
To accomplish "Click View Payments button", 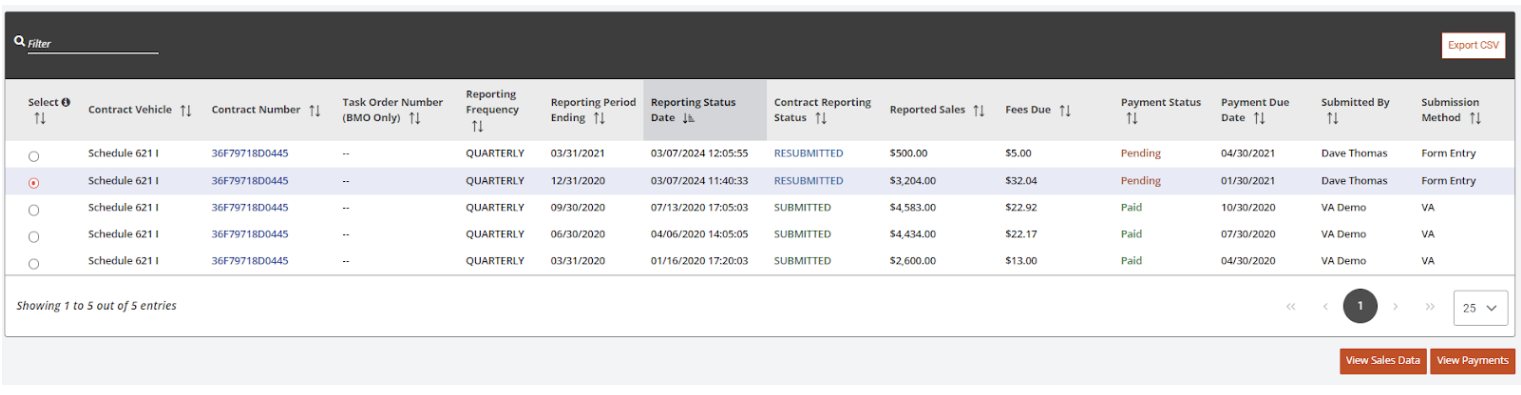I will tap(1472, 361).
